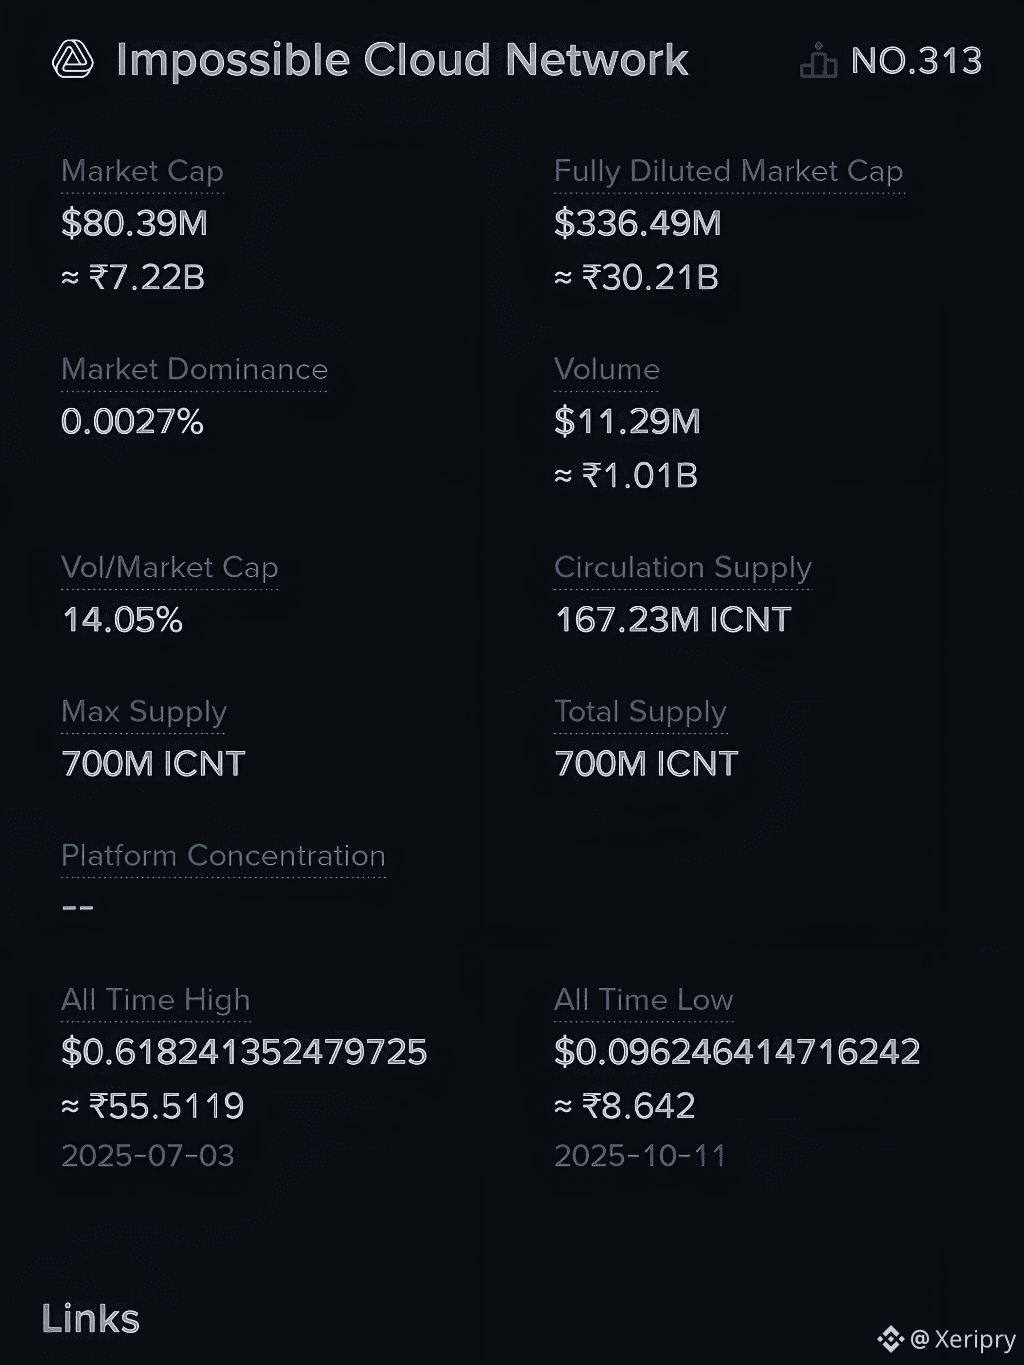
Task: Open the Total Supply definition
Action: pyautogui.click(x=640, y=711)
